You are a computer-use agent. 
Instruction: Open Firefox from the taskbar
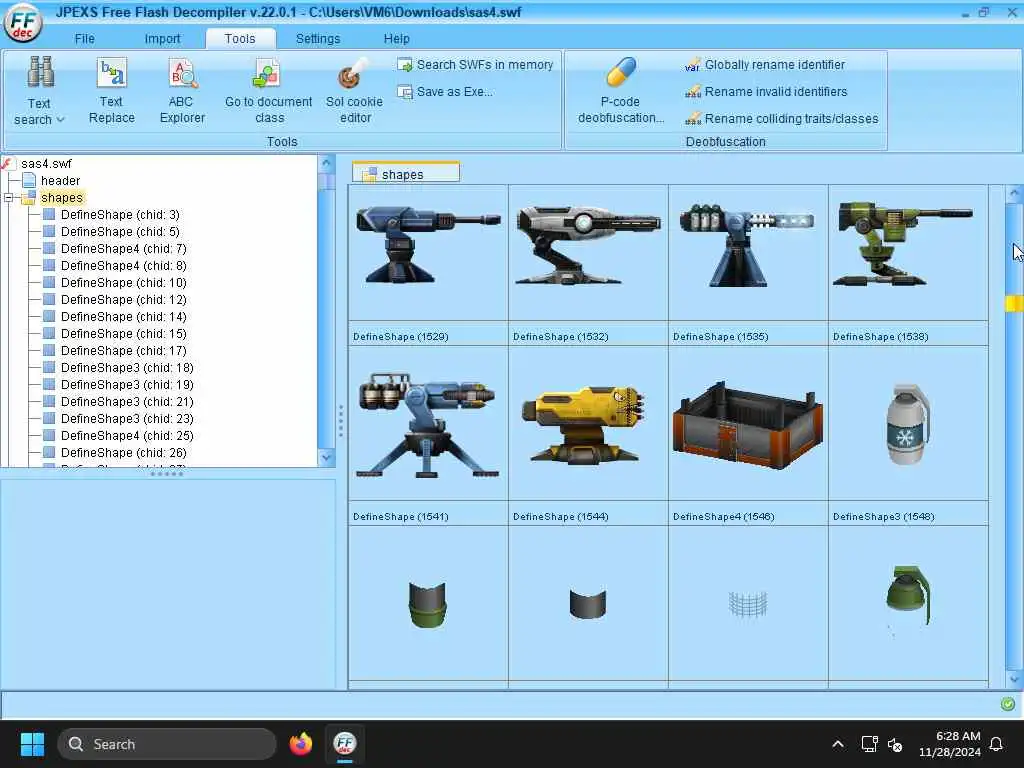pos(300,744)
